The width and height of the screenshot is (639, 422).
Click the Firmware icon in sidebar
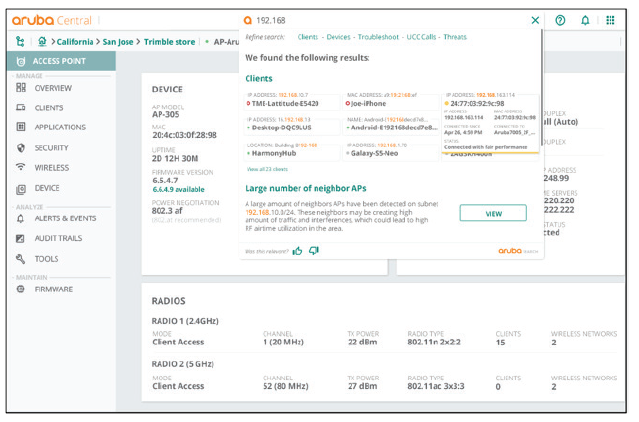tap(20, 289)
